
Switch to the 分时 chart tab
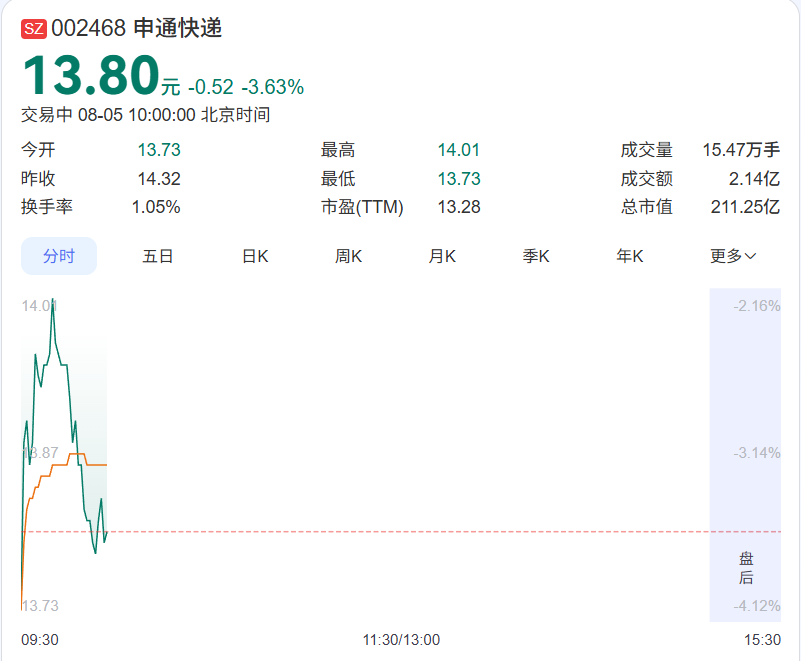pyautogui.click(x=59, y=256)
